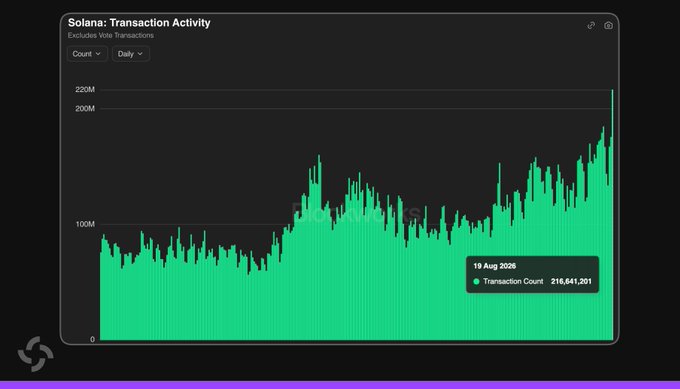Click the 'Excludes Vote Transactions' subtitle

point(111,36)
